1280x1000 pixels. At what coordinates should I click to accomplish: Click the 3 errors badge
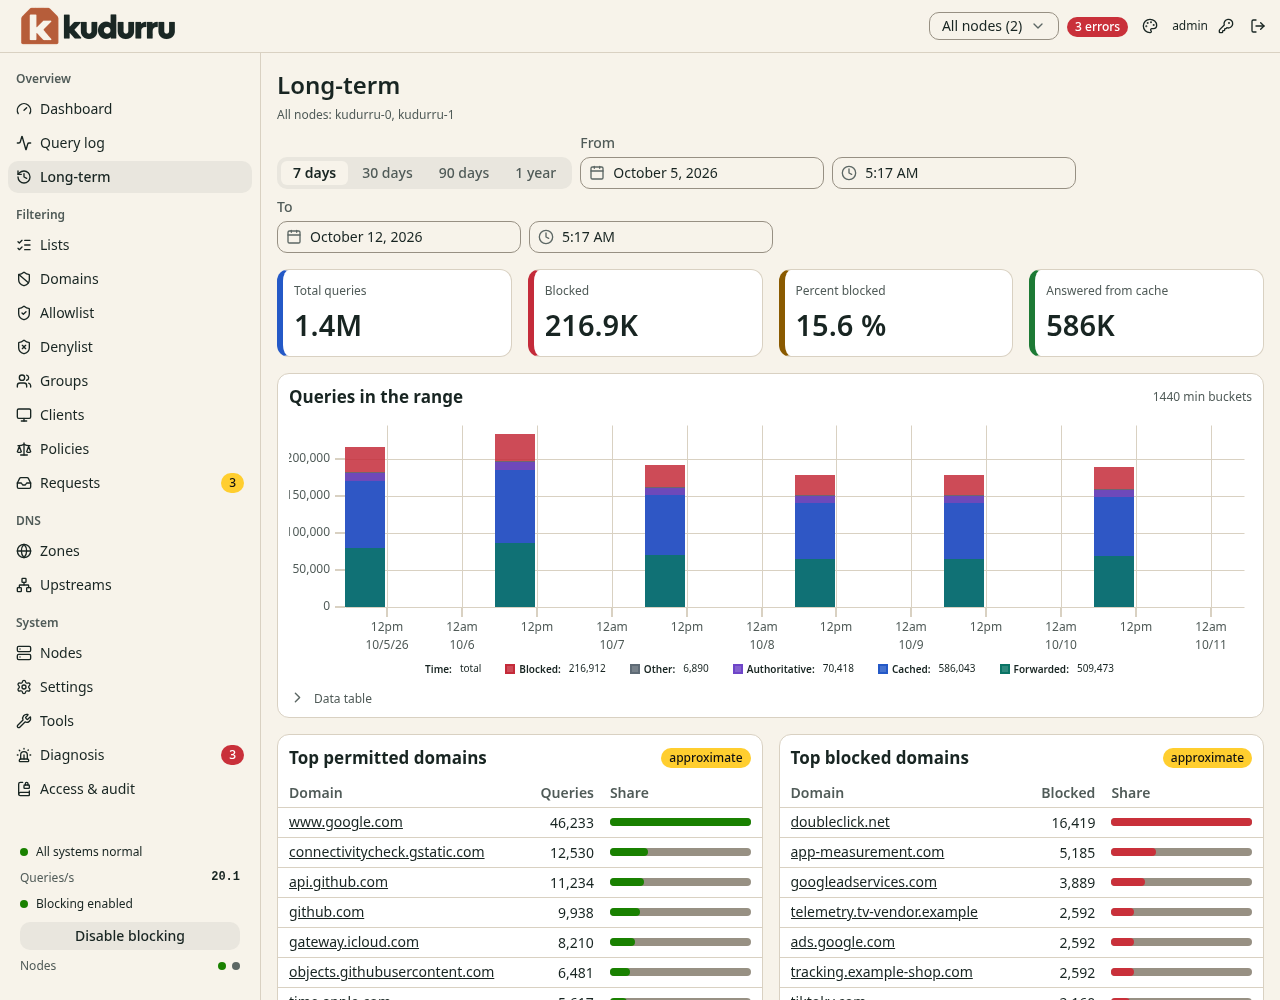[x=1097, y=27]
